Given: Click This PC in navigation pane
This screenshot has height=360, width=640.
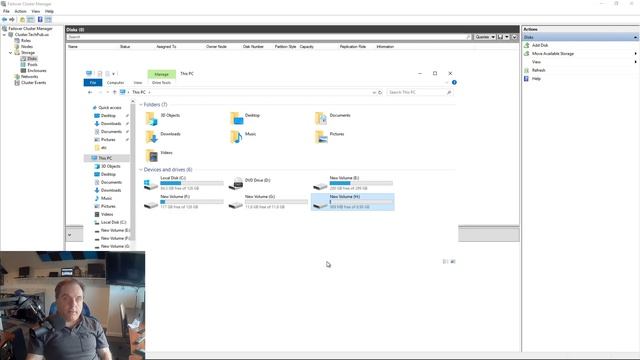Looking at the screenshot, I should 102,158.
